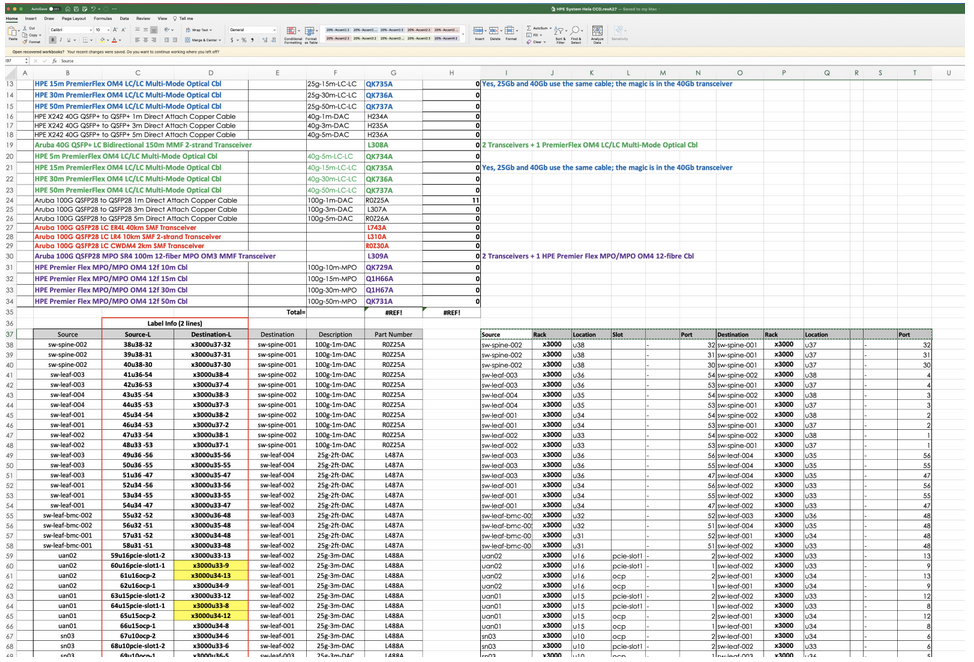Open the View ribbon tab
The width and height of the screenshot is (974, 662).
coord(162,19)
